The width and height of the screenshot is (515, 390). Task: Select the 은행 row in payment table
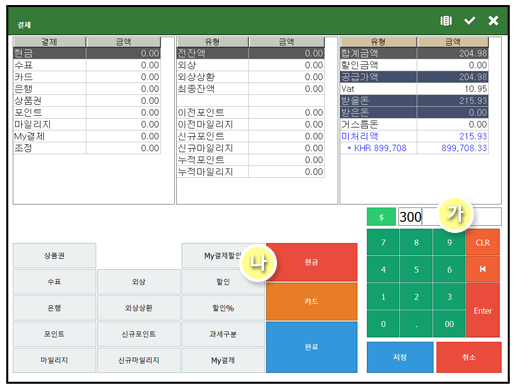point(87,89)
